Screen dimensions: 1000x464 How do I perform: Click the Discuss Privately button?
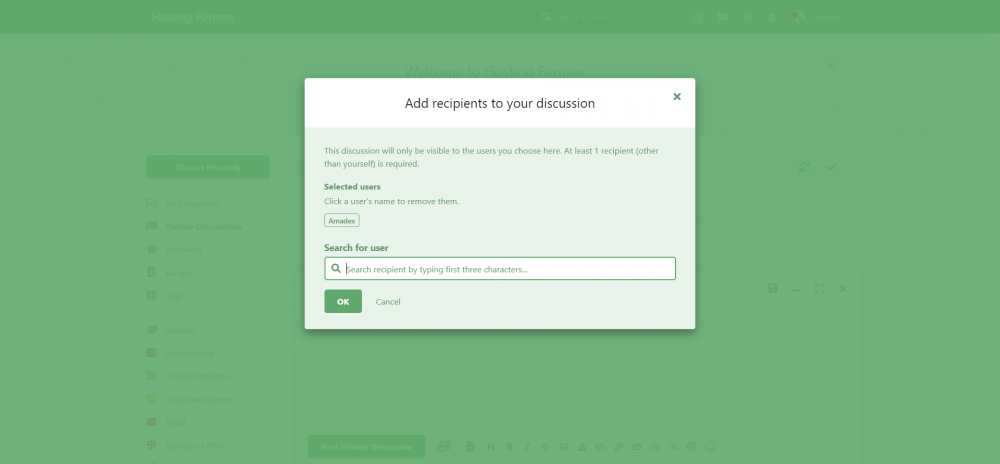pyautogui.click(x=208, y=167)
